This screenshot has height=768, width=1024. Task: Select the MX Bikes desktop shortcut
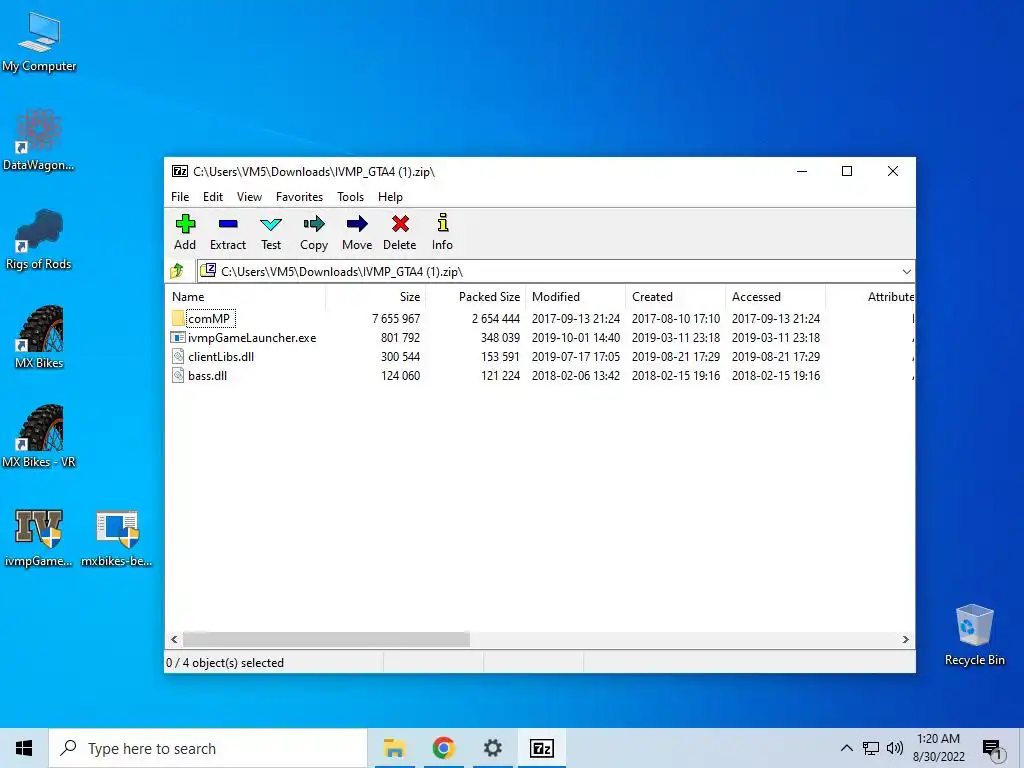(x=39, y=338)
